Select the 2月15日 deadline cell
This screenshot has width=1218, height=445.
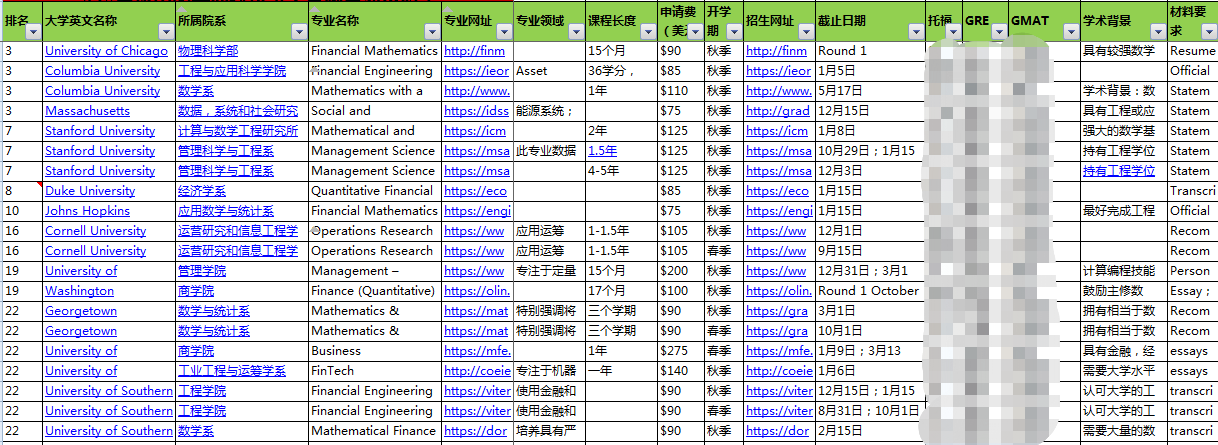[870, 431]
